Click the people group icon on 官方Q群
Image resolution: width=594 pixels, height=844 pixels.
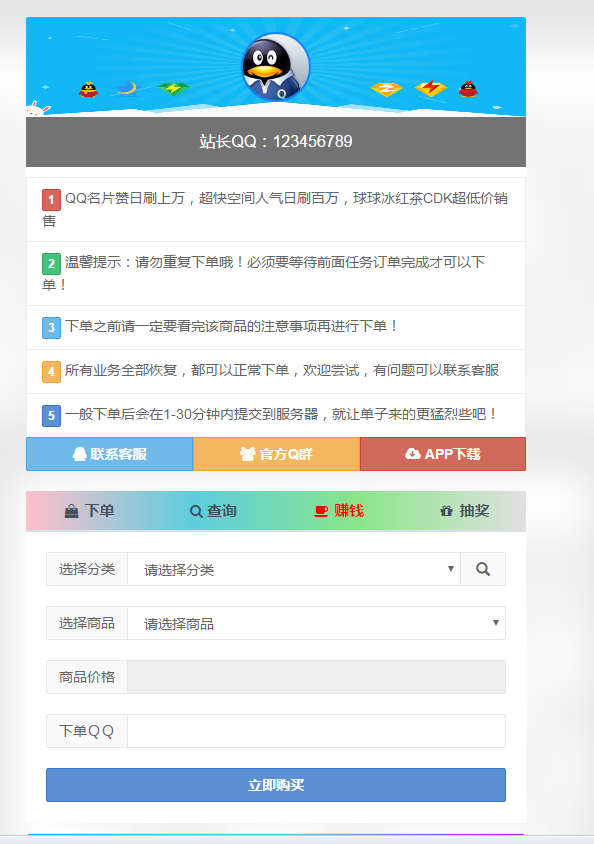point(248,454)
